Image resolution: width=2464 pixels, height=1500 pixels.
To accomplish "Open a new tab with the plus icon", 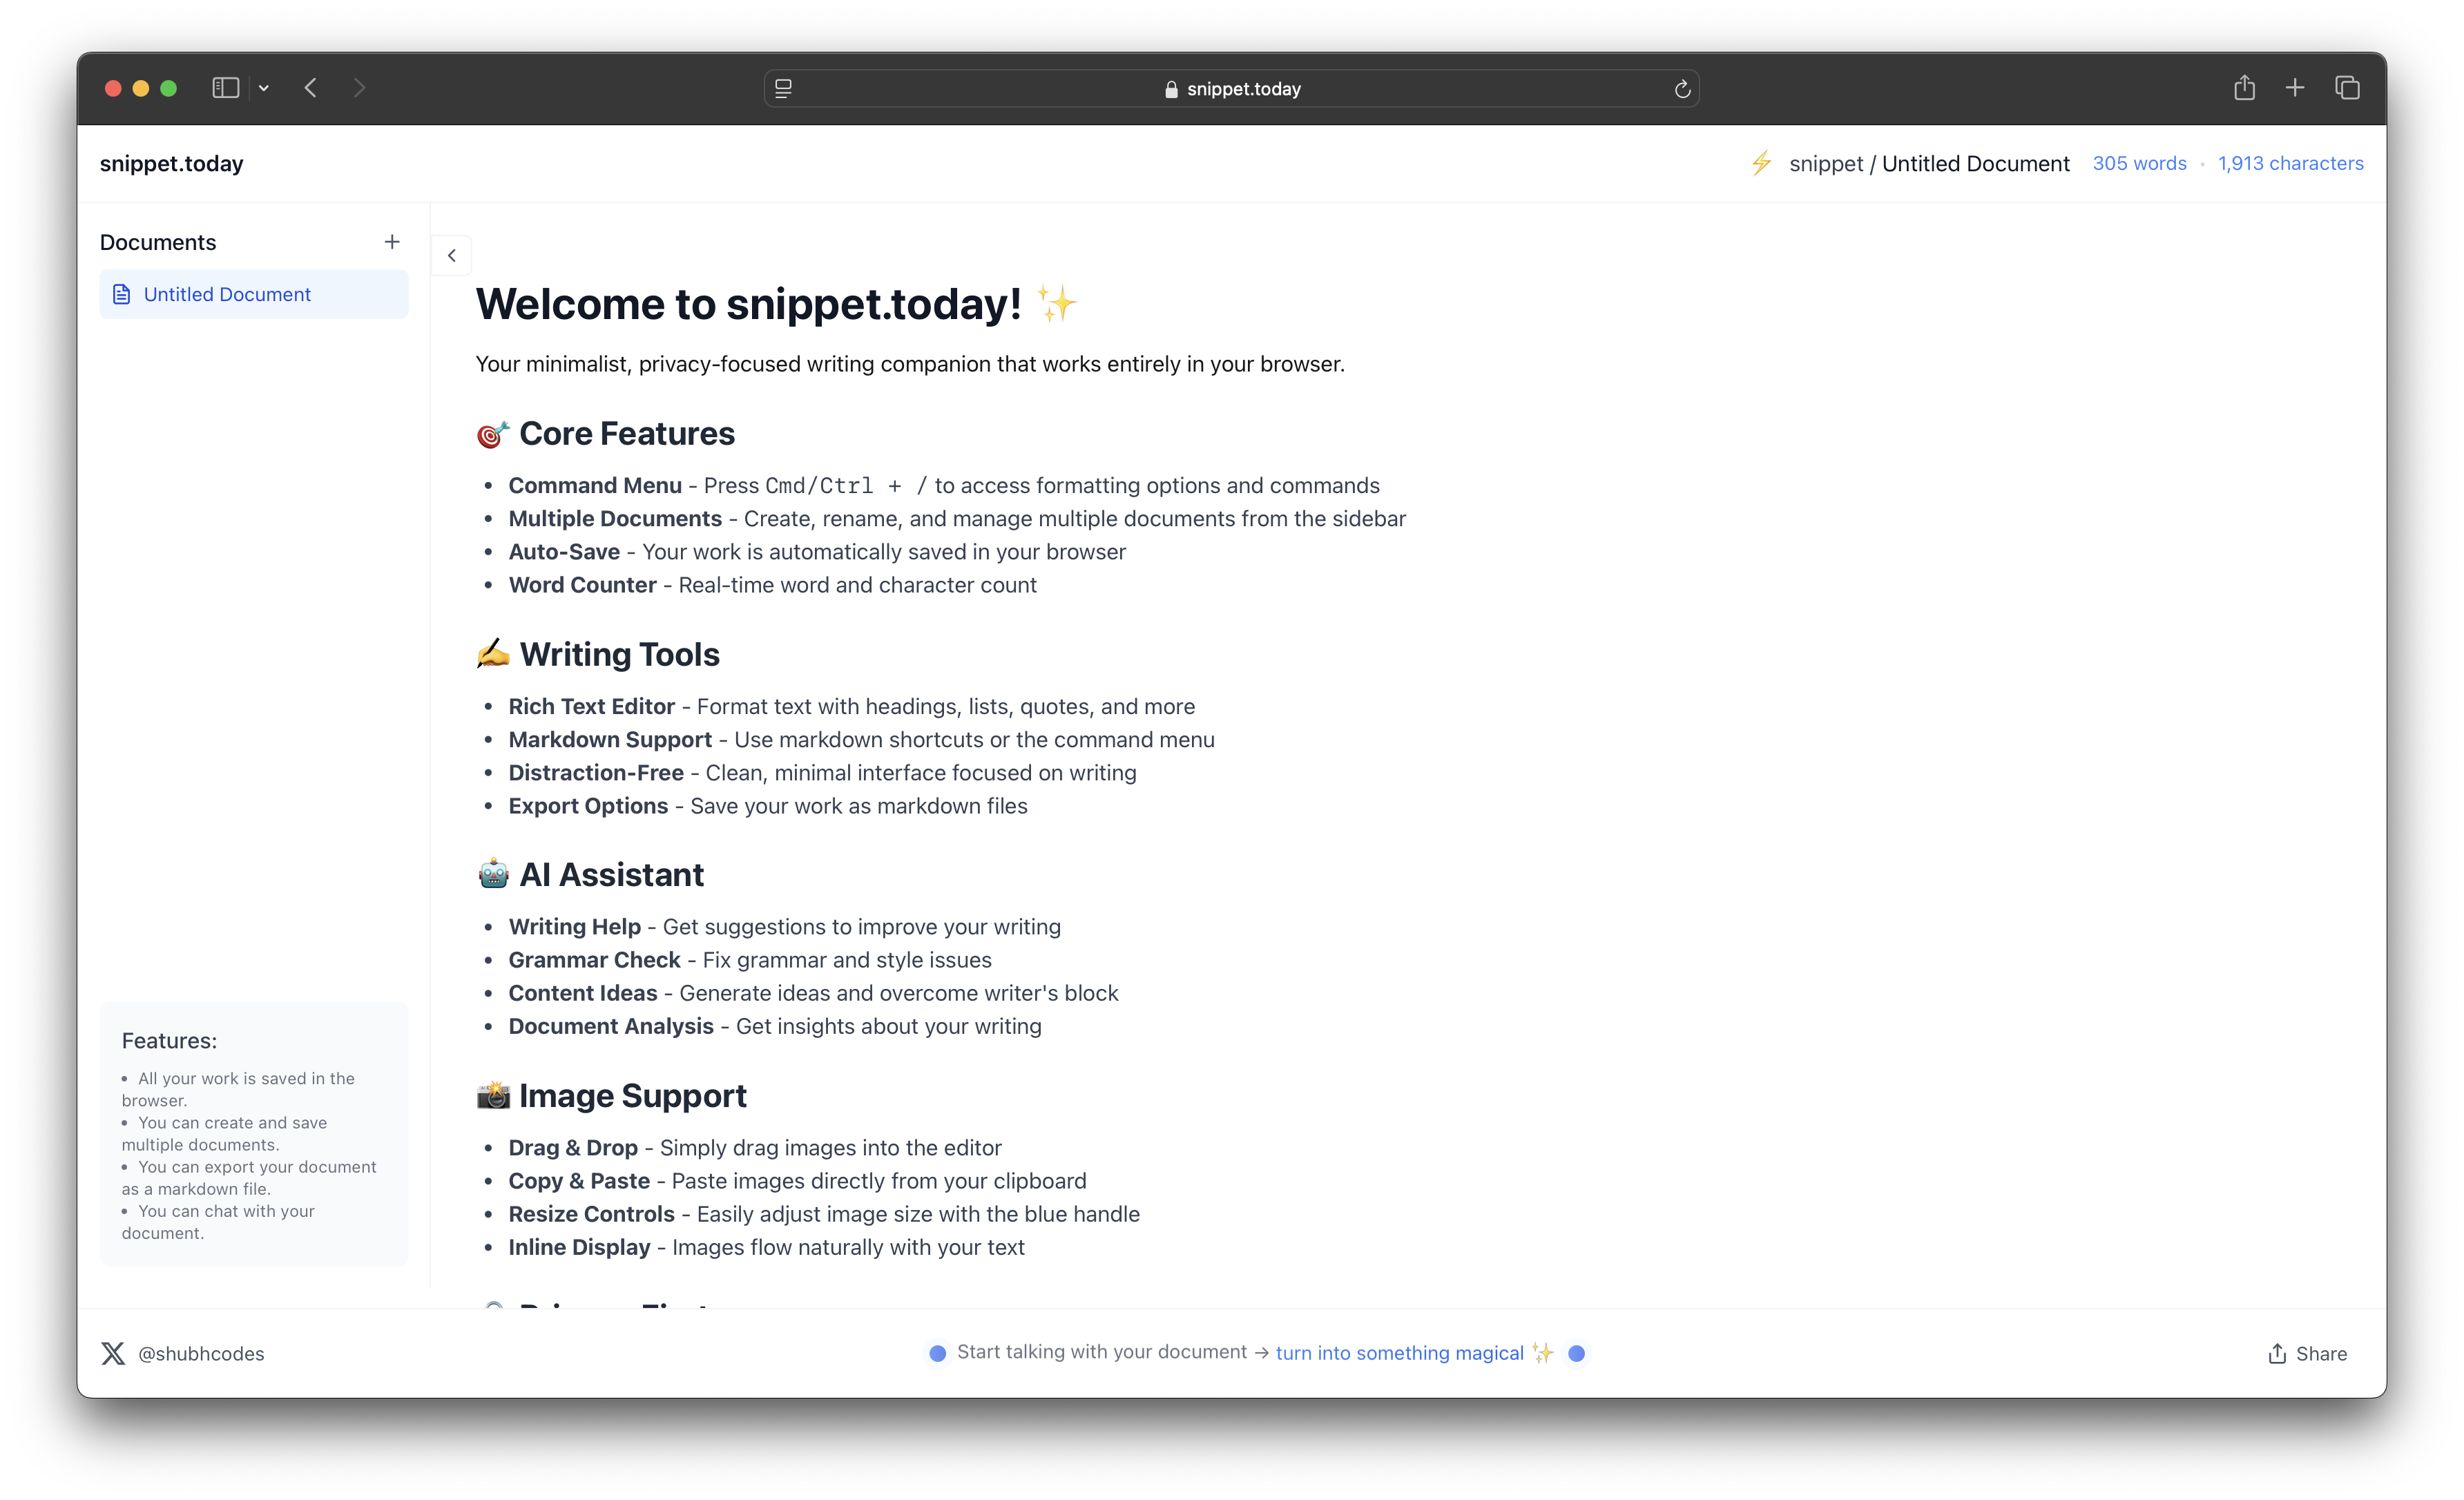I will 2295,88.
